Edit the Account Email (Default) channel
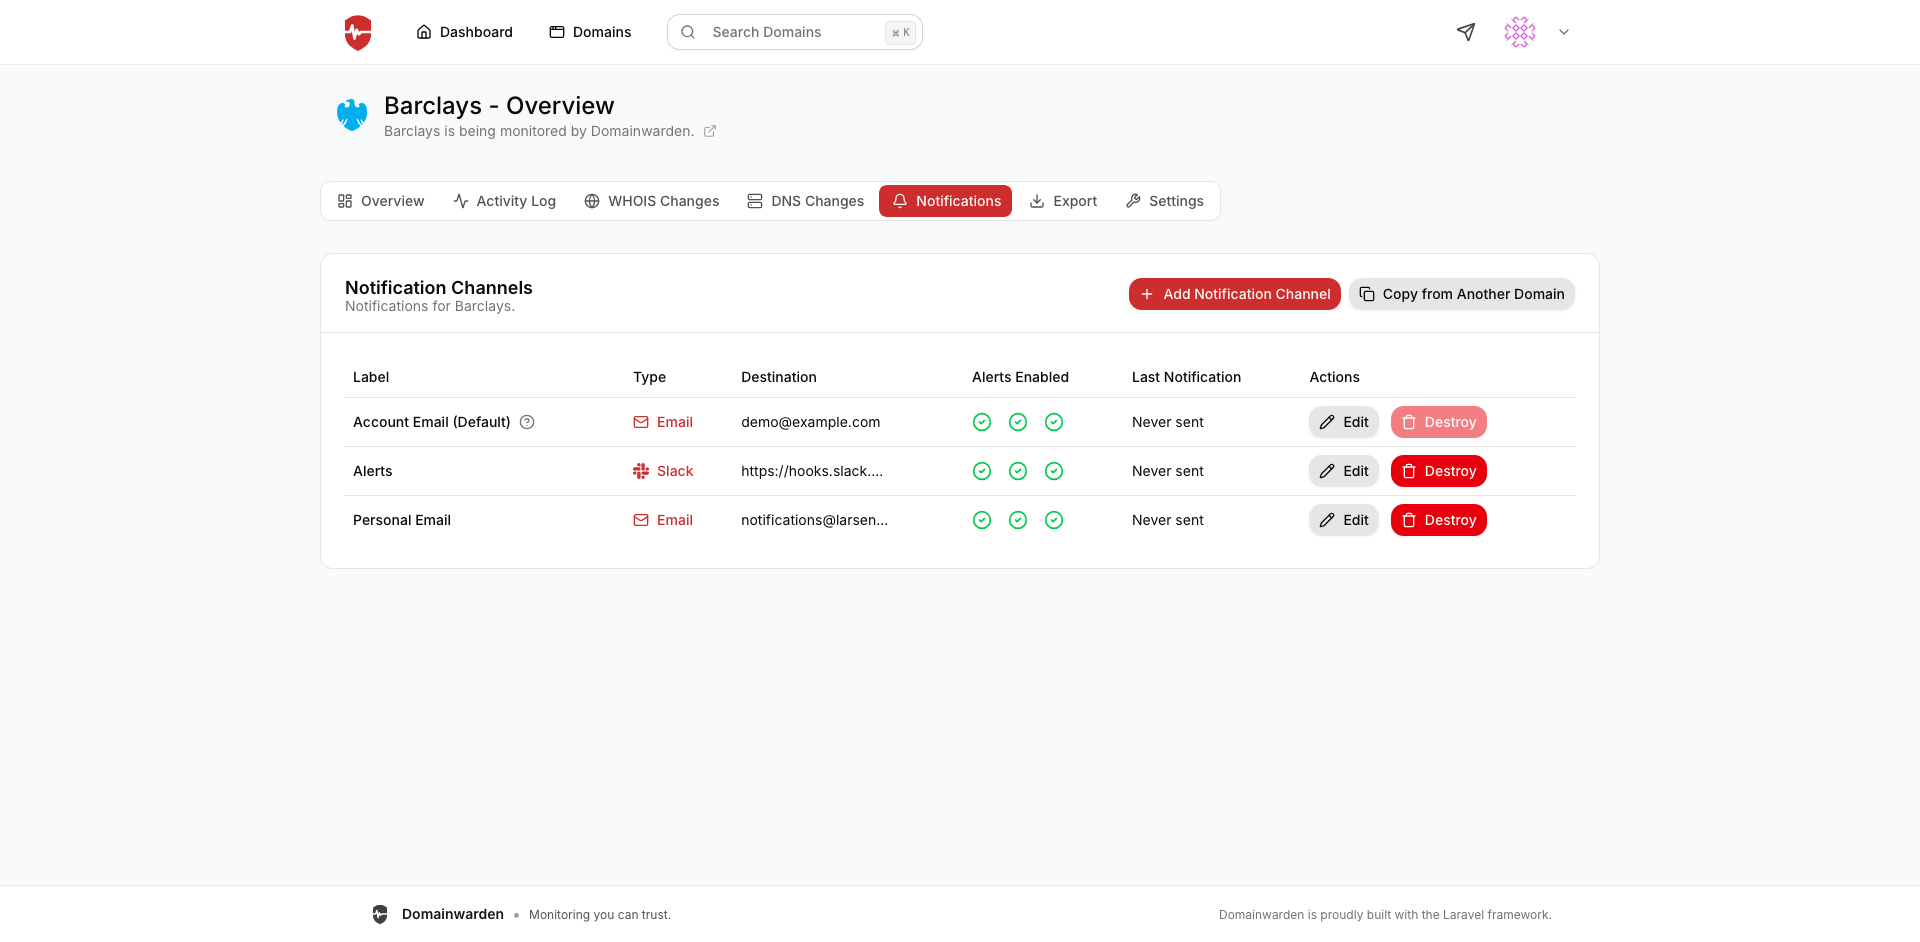The height and width of the screenshot is (942, 1920). [1344, 422]
